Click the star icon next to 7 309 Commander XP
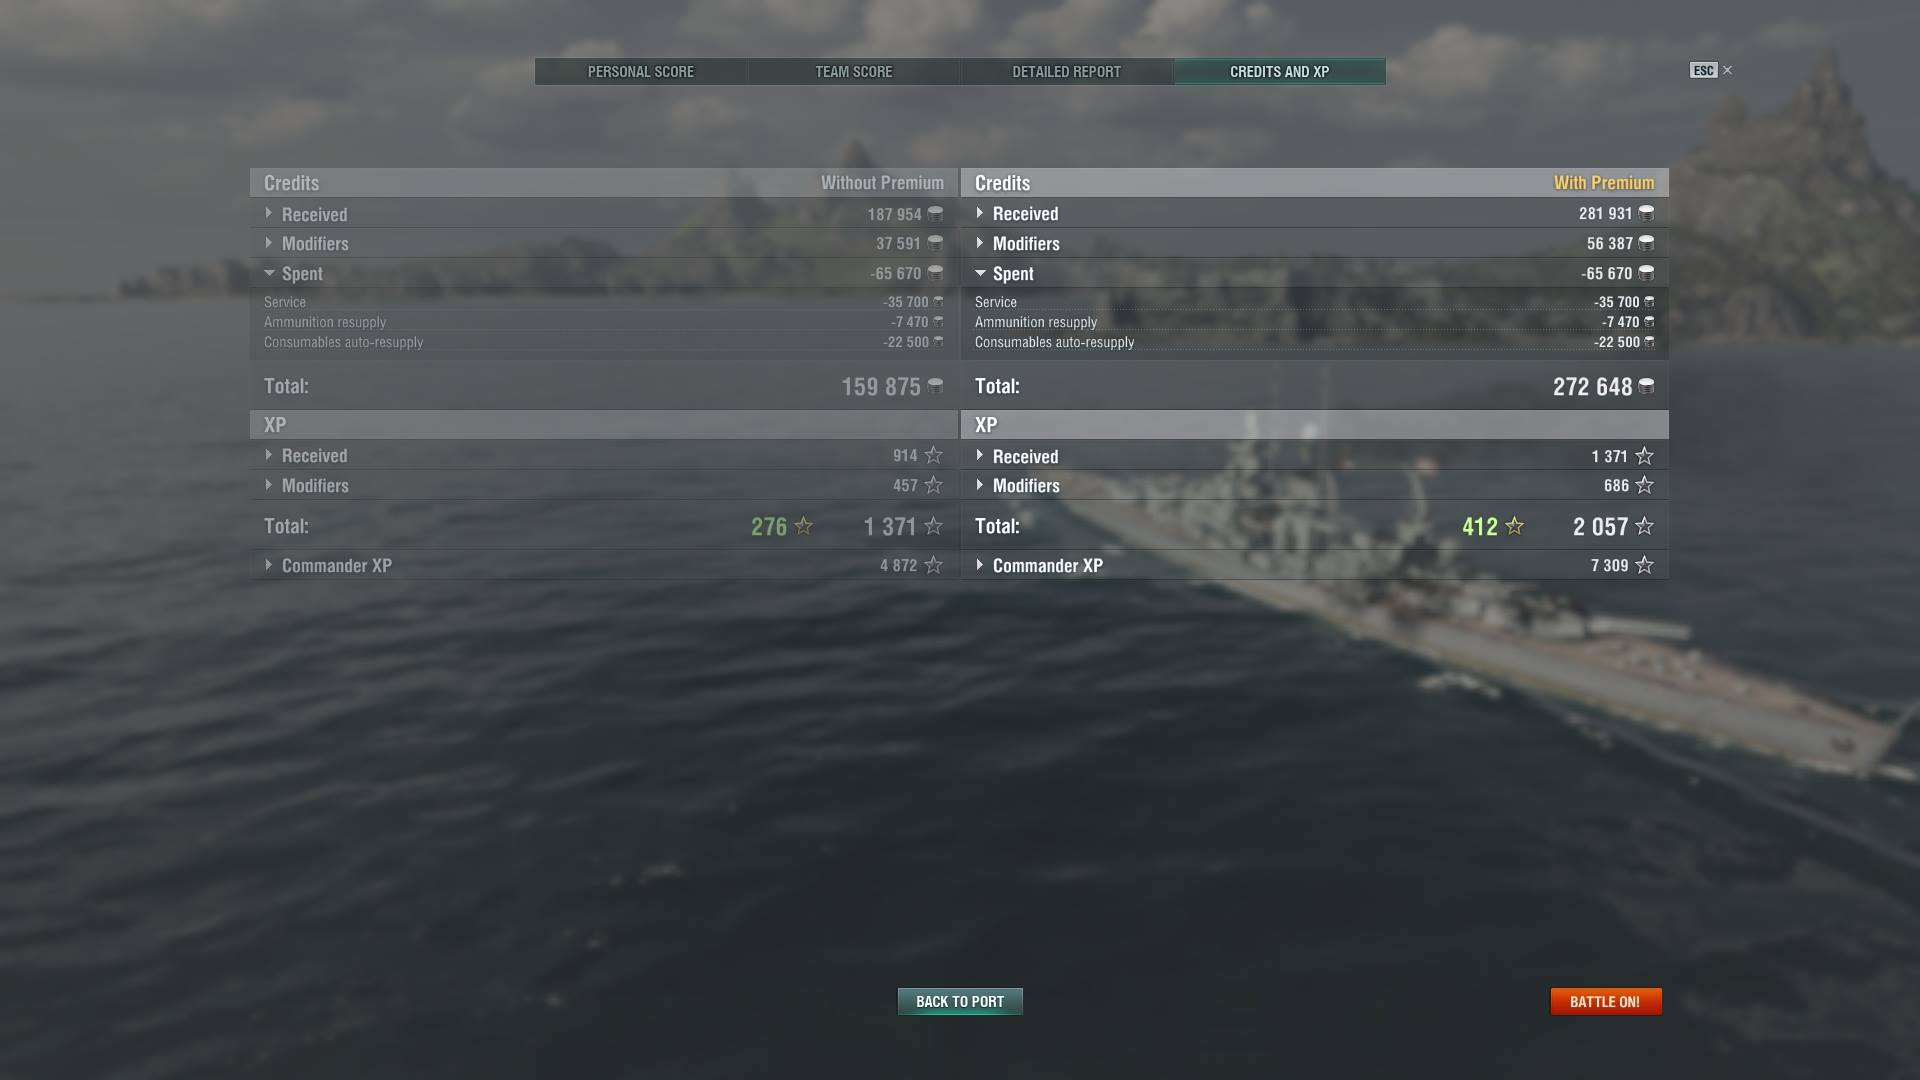Image resolution: width=1920 pixels, height=1080 pixels. (x=1644, y=565)
